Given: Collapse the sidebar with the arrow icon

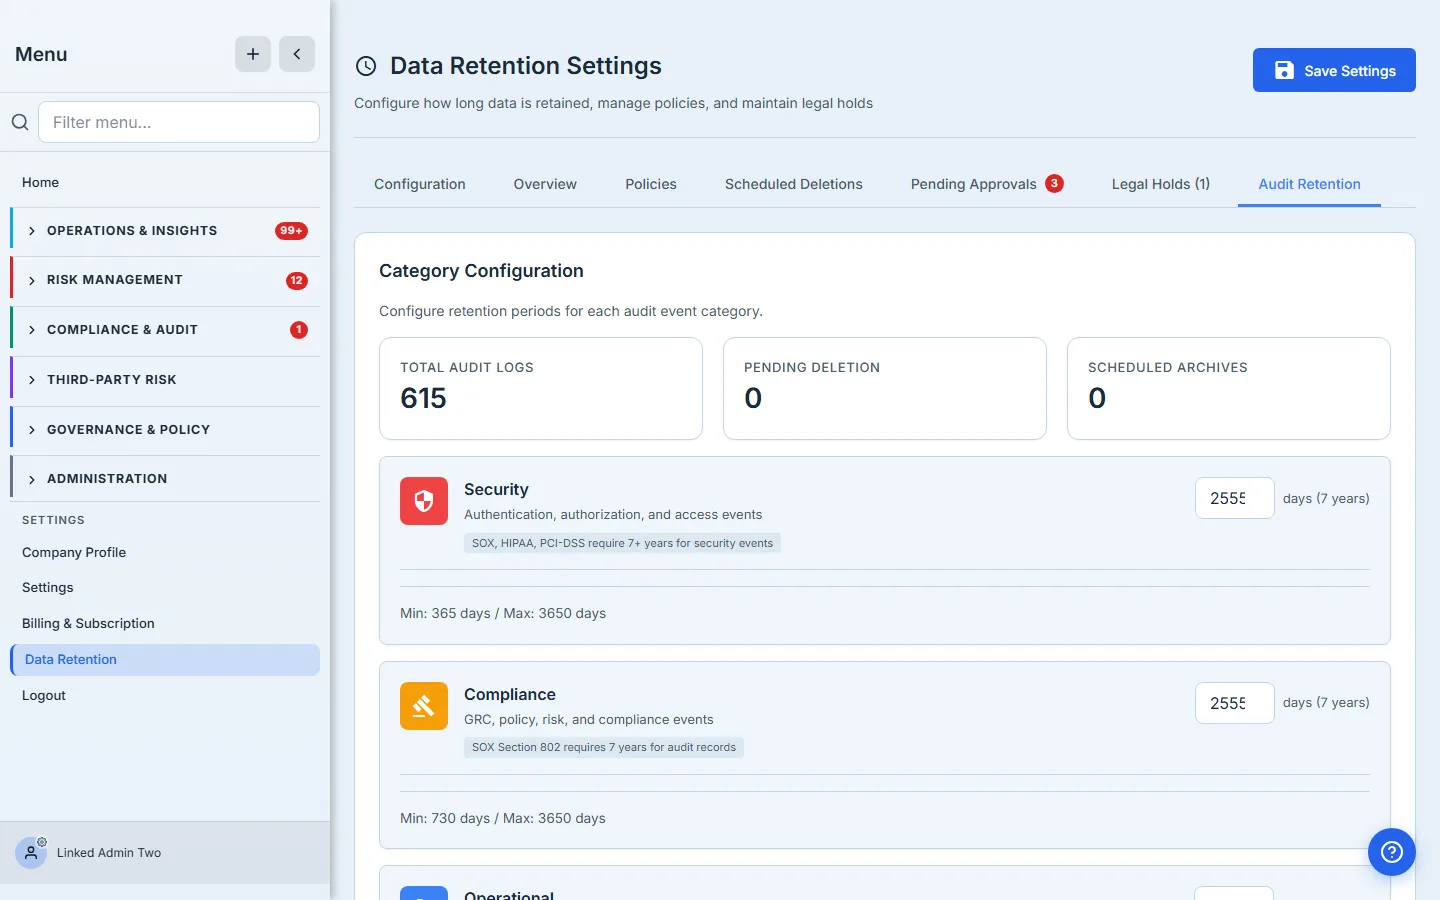Looking at the screenshot, I should [297, 54].
